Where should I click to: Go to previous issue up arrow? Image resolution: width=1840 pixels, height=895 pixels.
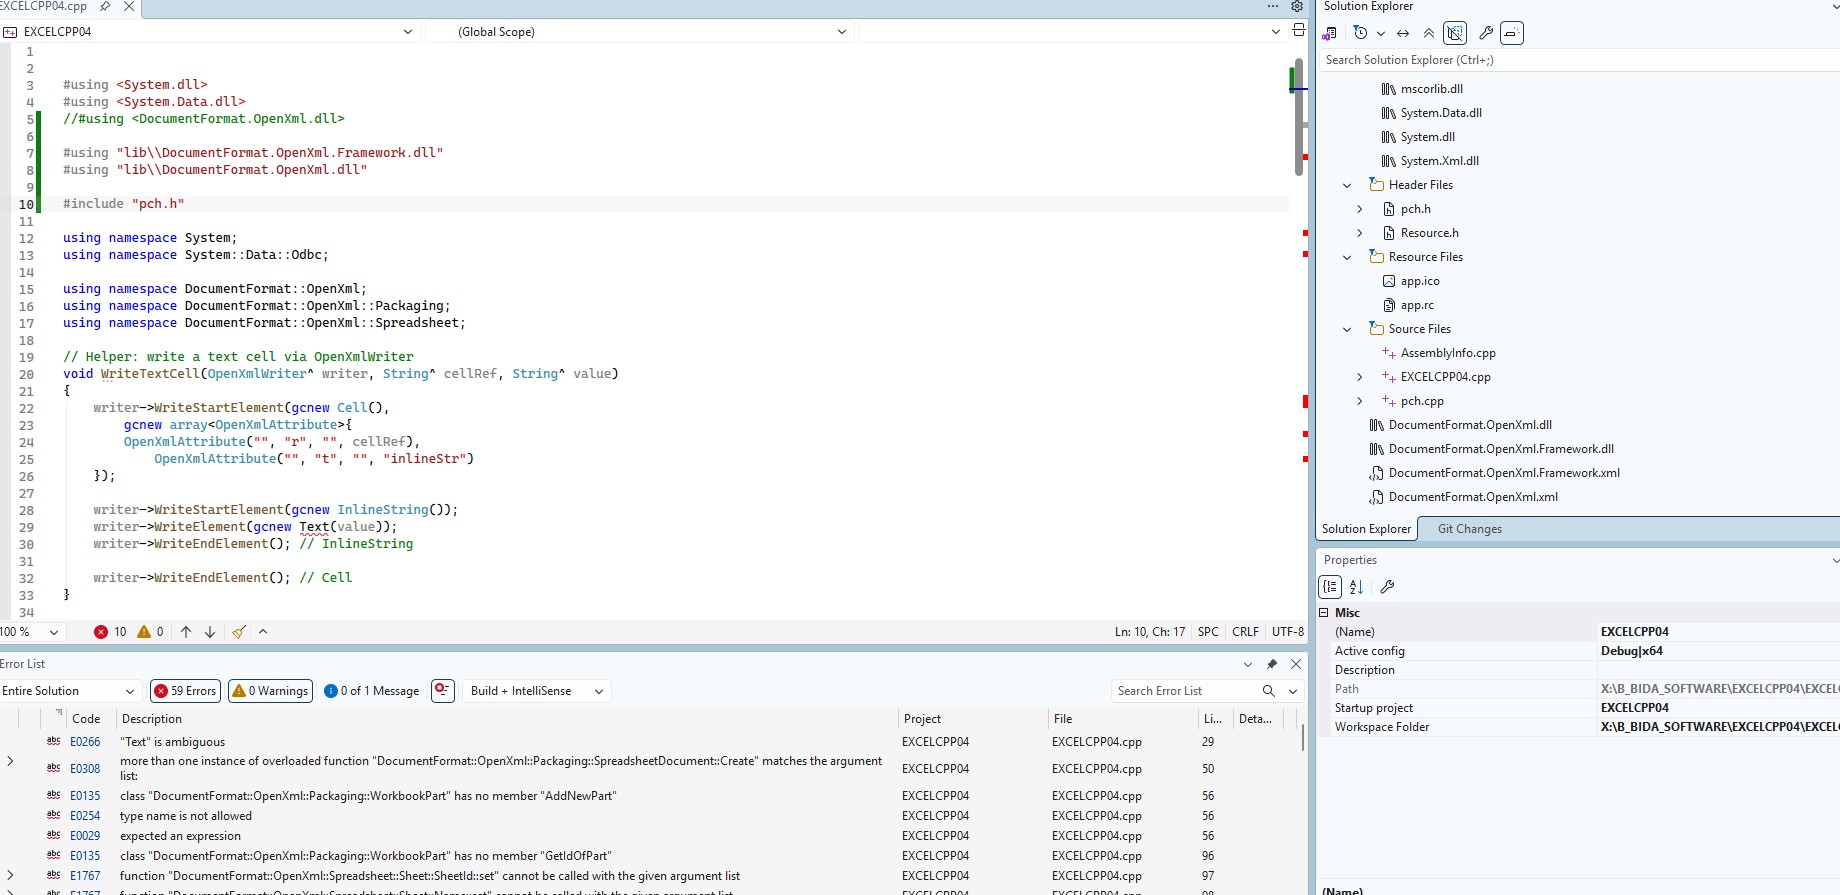click(186, 632)
